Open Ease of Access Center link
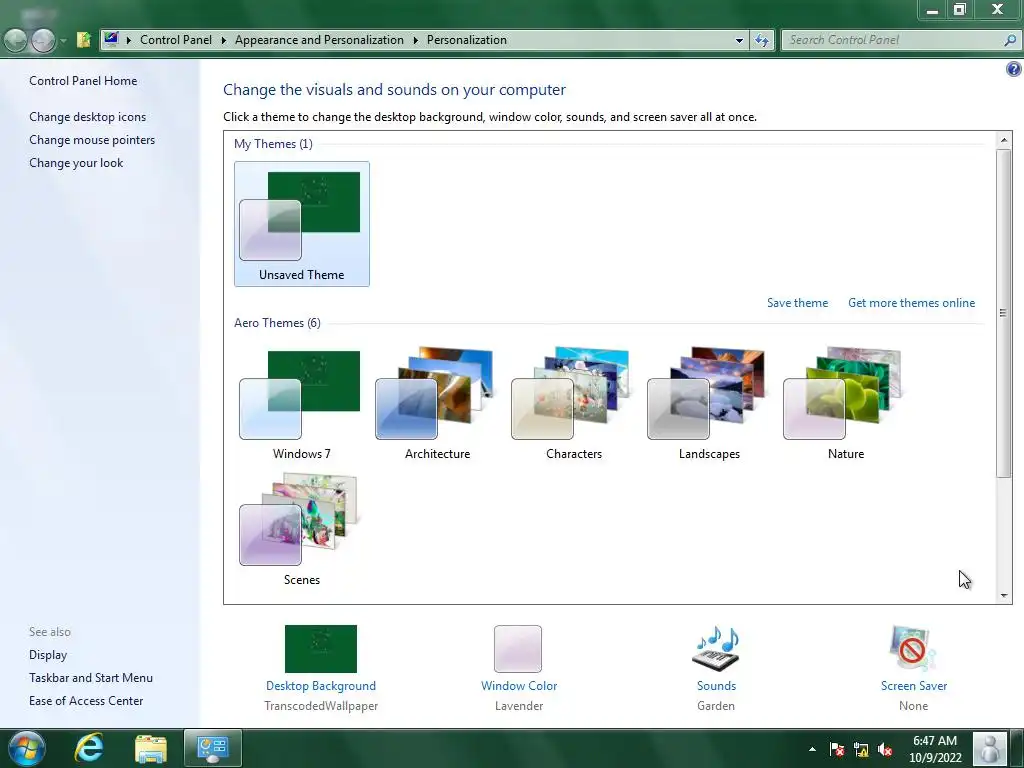The image size is (1024, 768). (86, 700)
